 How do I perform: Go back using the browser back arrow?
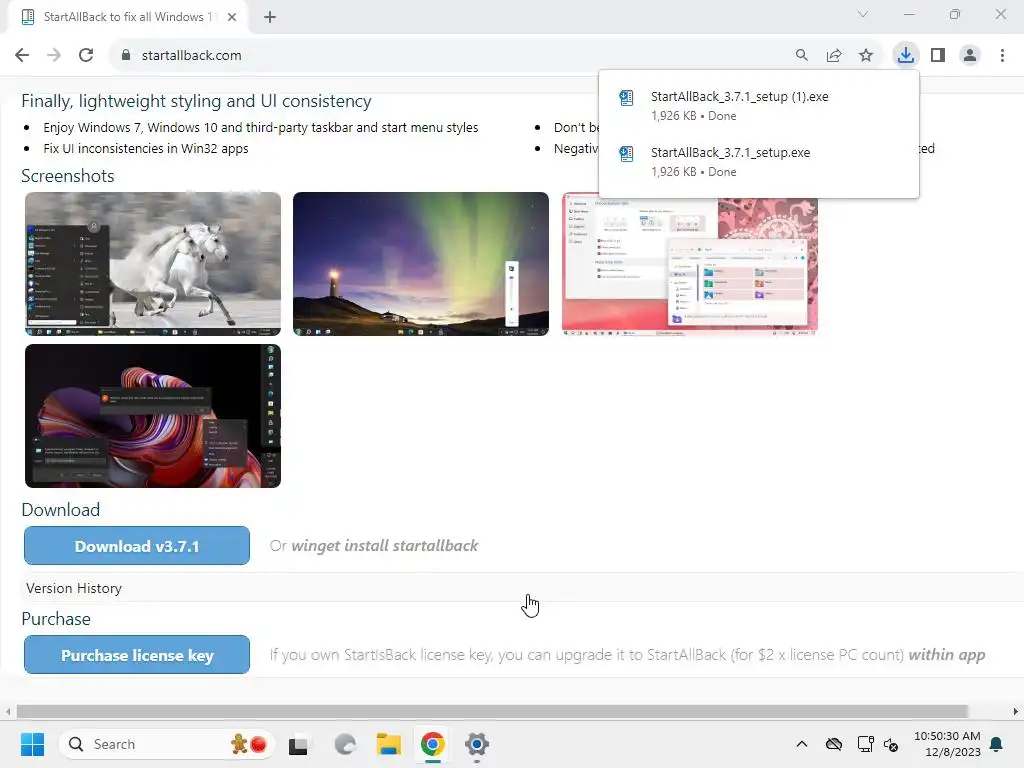pyautogui.click(x=22, y=56)
